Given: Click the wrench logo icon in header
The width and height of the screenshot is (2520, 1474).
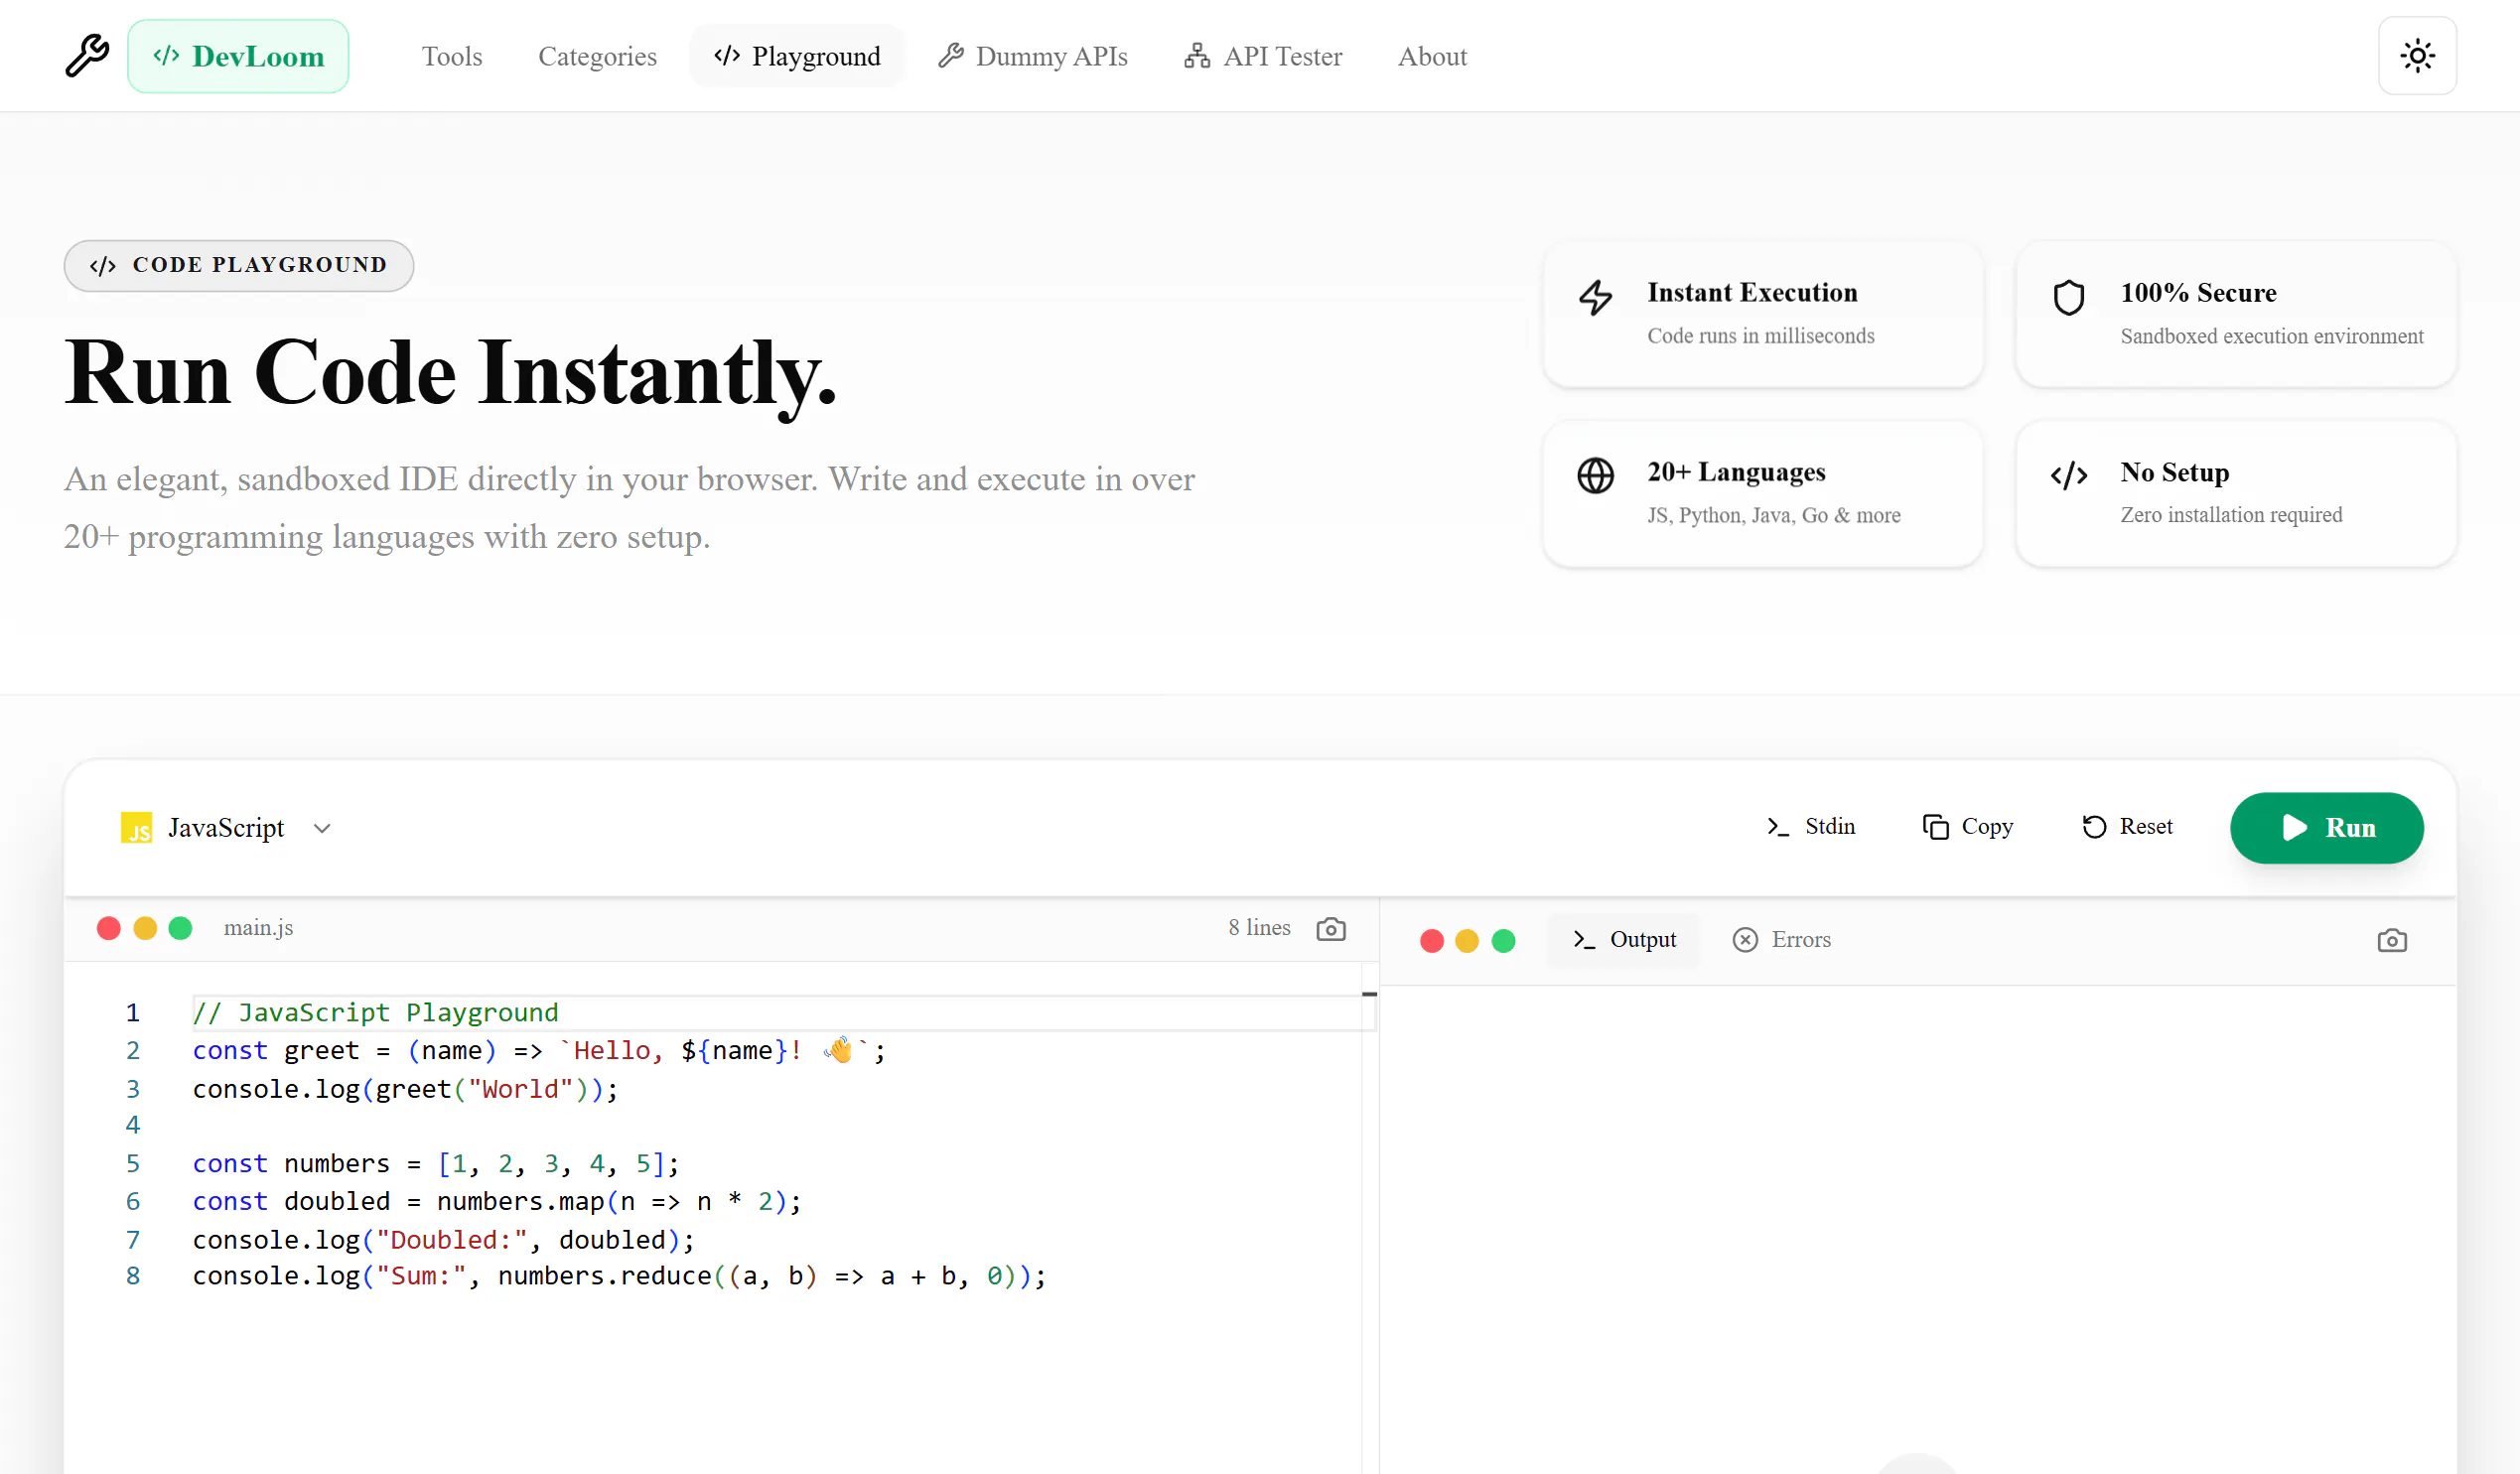Looking at the screenshot, I should (x=87, y=55).
